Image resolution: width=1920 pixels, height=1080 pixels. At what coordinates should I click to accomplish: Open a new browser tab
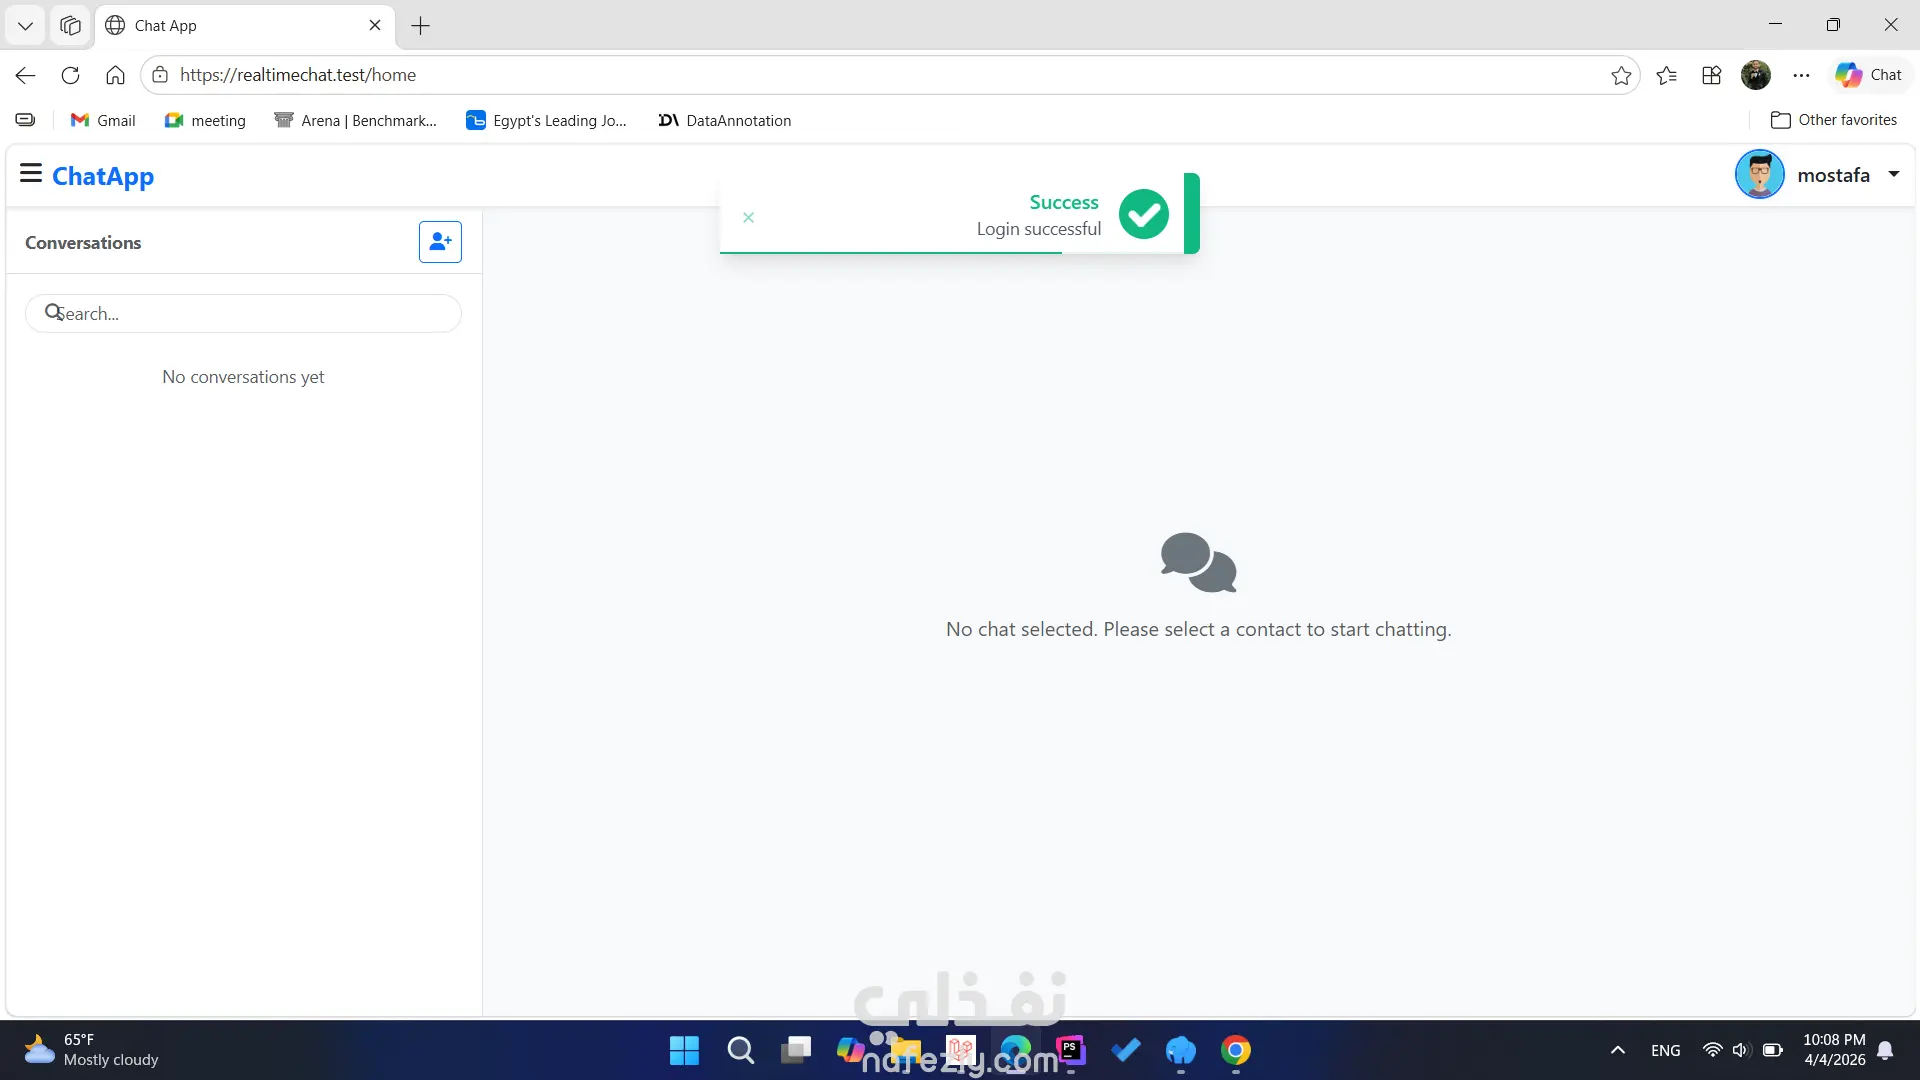(x=420, y=26)
